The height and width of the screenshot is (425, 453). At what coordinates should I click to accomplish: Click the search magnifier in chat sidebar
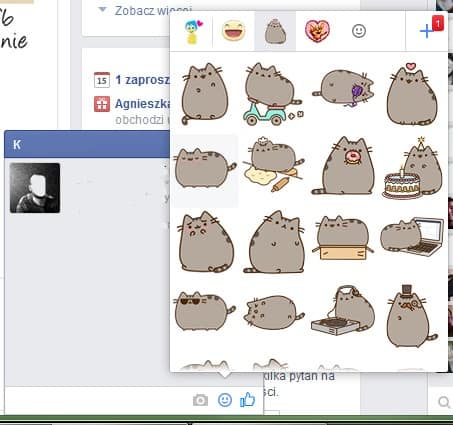[444, 402]
